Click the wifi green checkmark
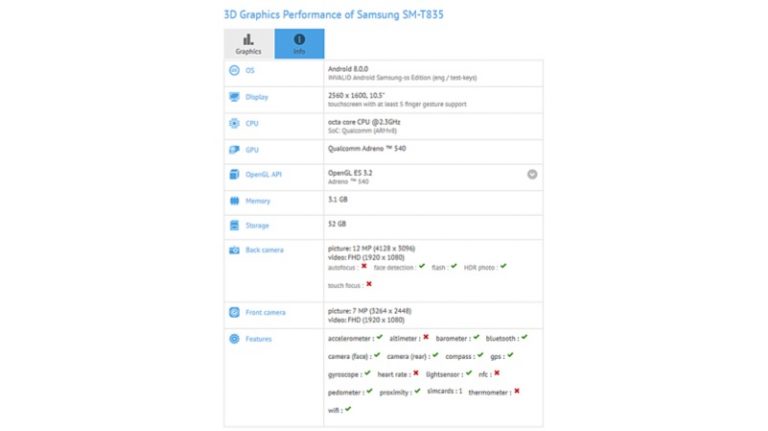 [345, 409]
